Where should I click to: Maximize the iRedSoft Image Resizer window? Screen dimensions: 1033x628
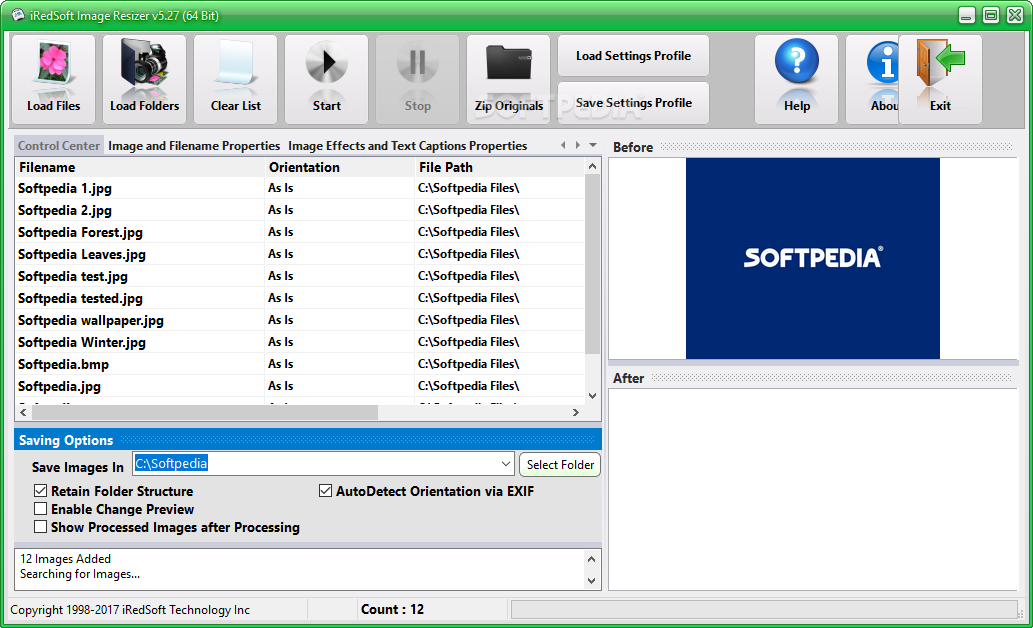[x=990, y=15]
